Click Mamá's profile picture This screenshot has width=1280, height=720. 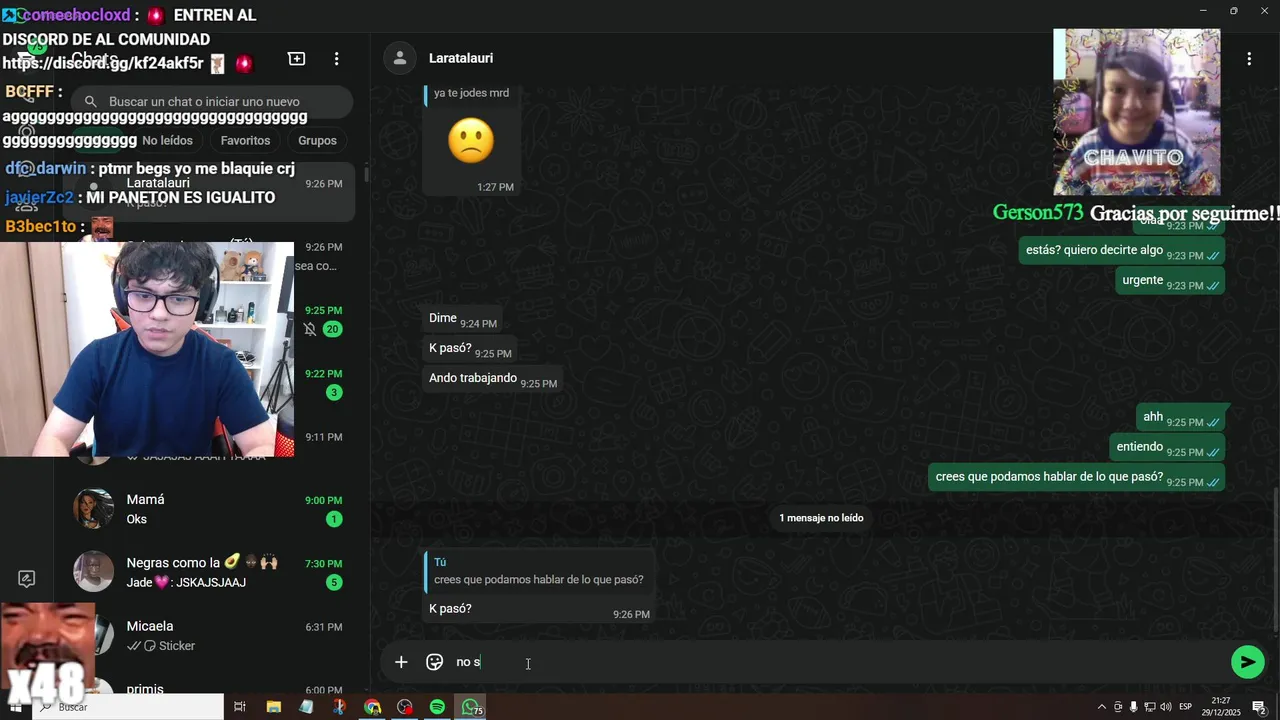(94, 509)
